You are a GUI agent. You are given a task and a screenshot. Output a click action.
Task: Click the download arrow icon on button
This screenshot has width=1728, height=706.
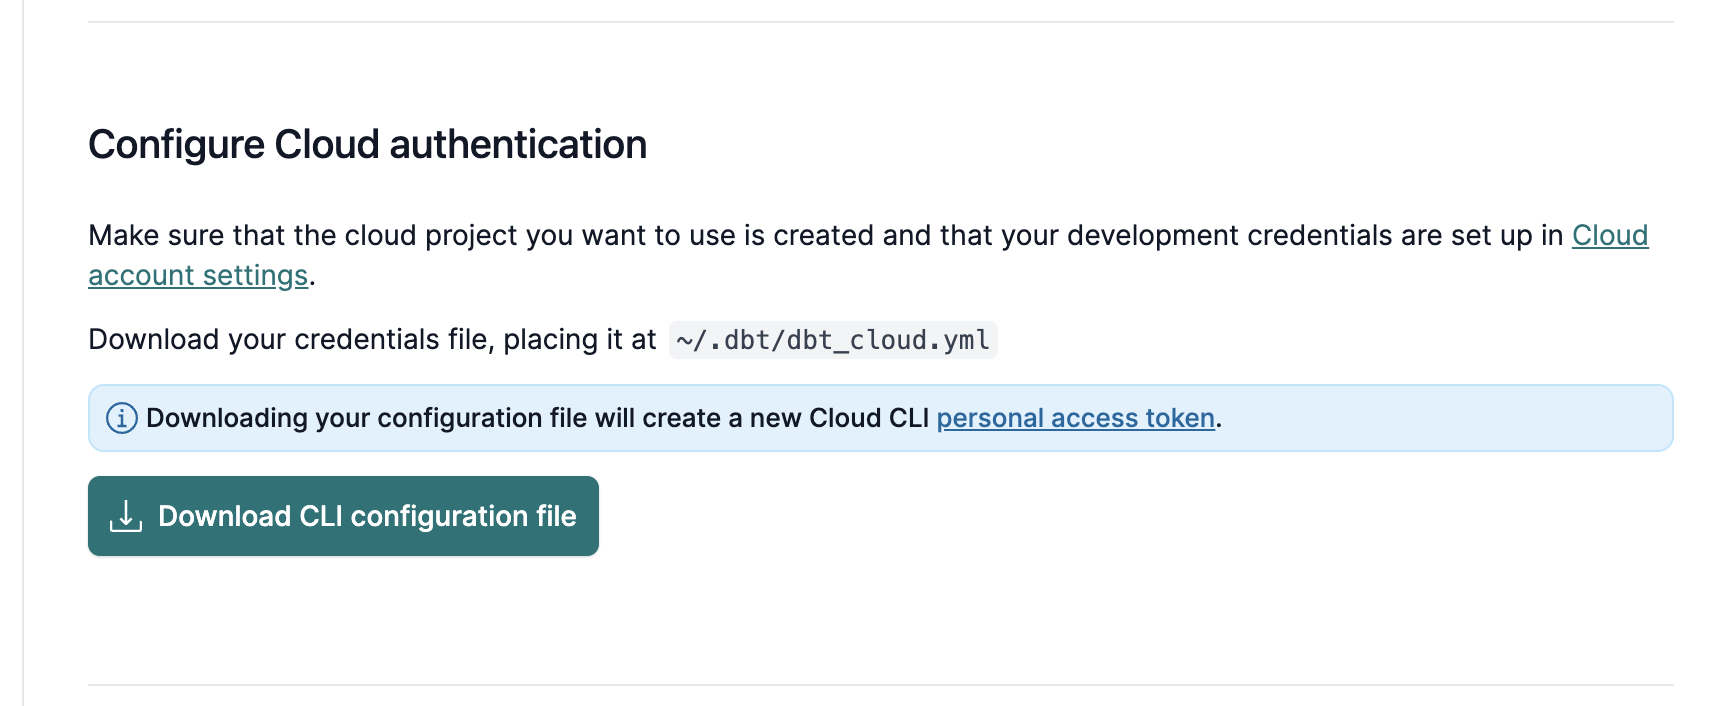click(x=126, y=516)
